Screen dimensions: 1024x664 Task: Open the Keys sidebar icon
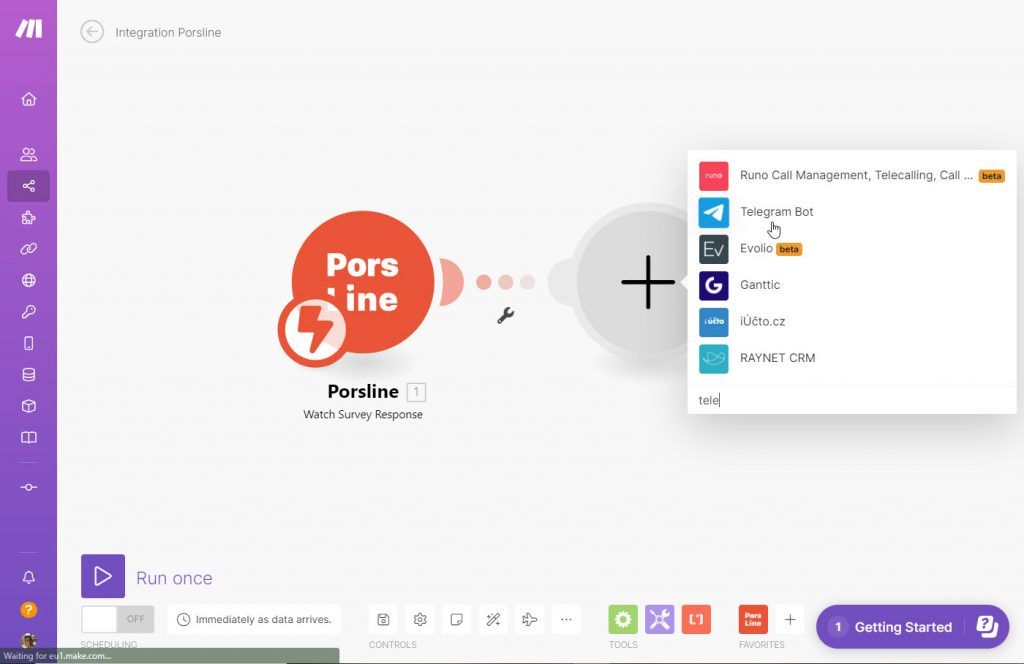click(x=29, y=311)
